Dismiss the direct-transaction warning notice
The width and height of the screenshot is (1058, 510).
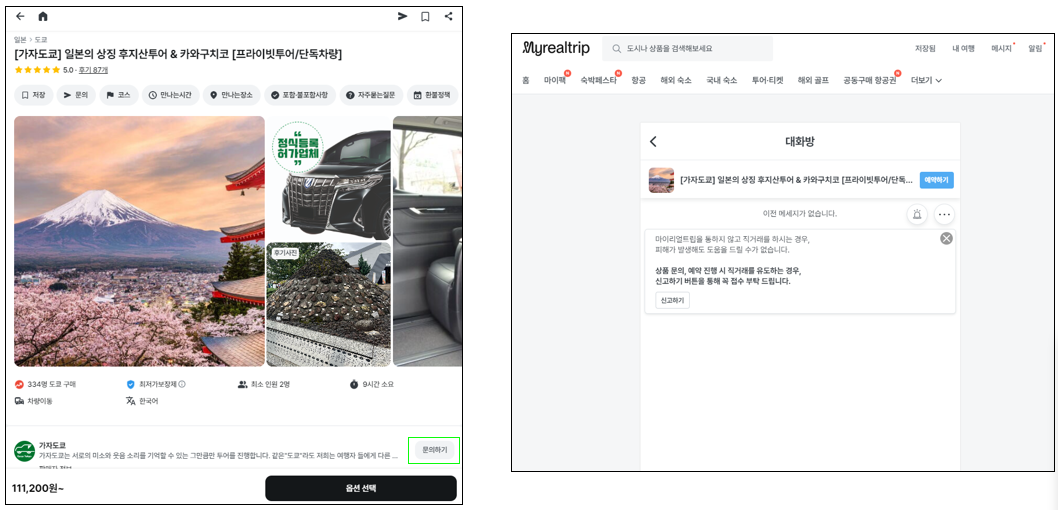[x=946, y=238]
